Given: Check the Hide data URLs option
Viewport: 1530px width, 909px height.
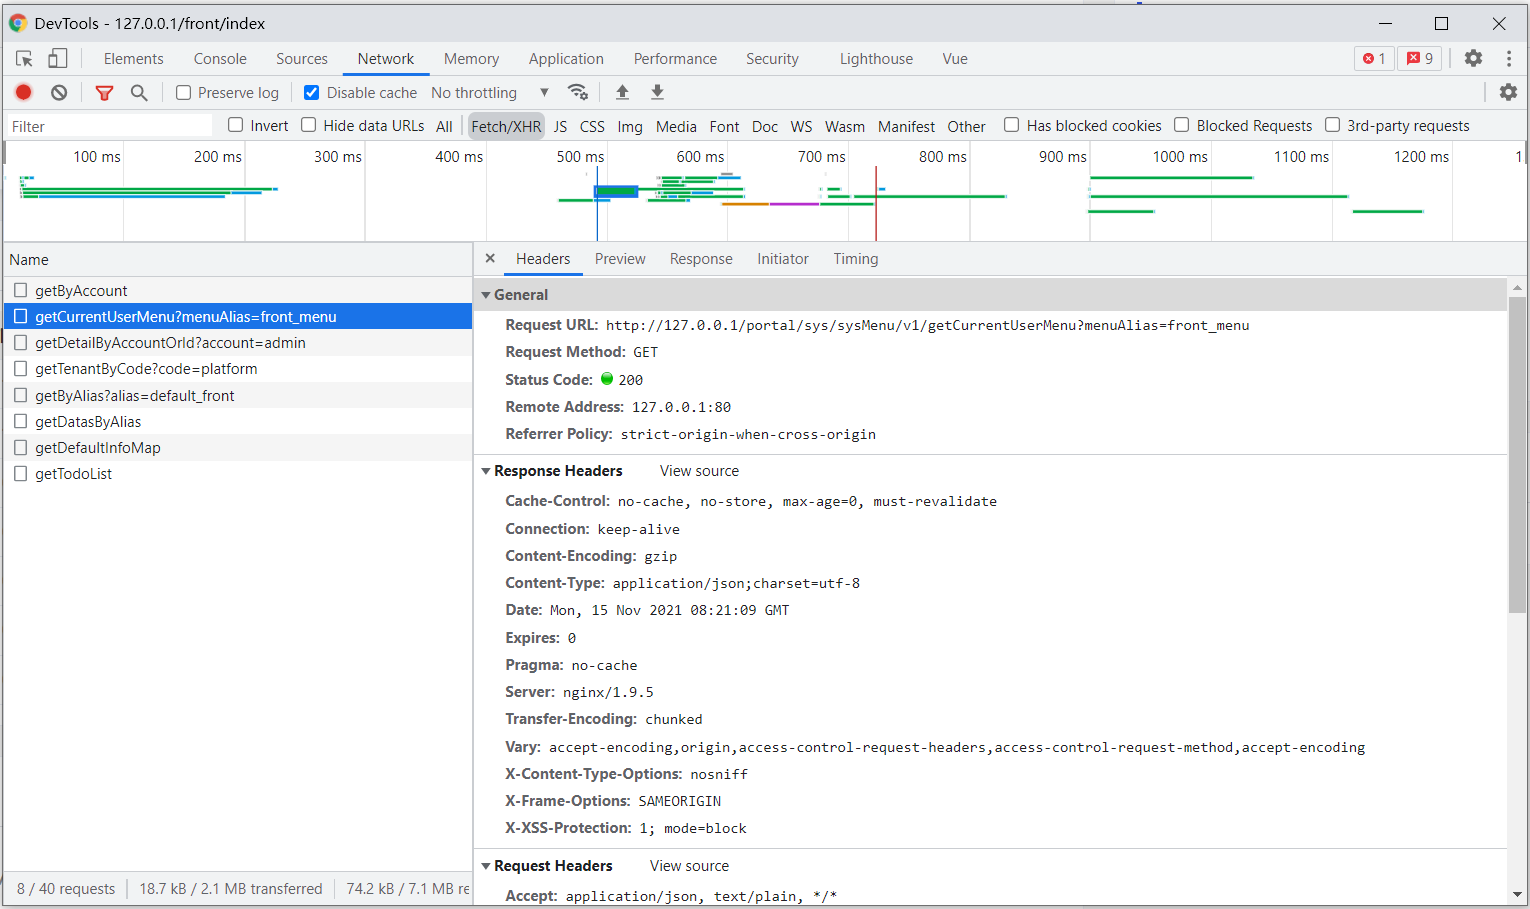Looking at the screenshot, I should click(309, 125).
